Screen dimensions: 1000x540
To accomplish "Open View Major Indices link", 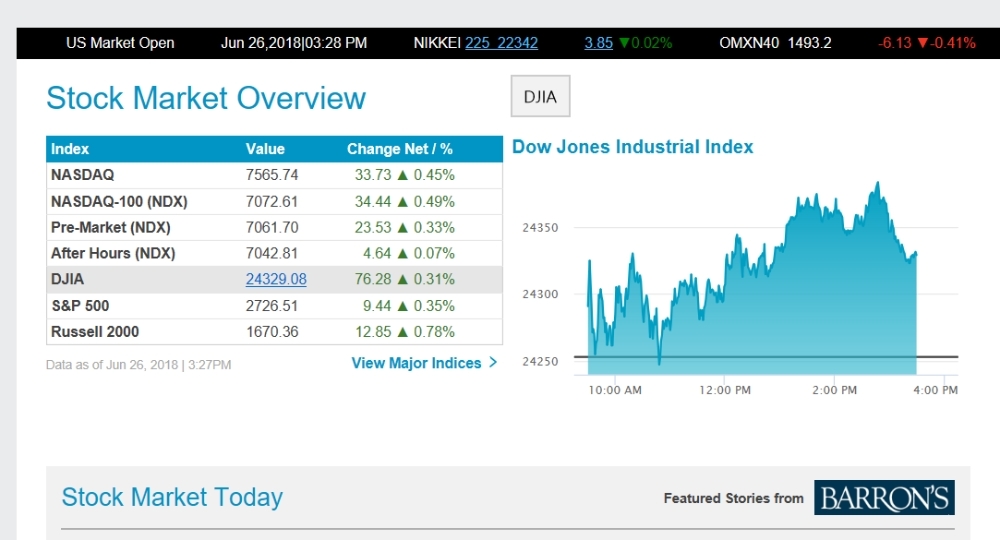I will pos(416,363).
